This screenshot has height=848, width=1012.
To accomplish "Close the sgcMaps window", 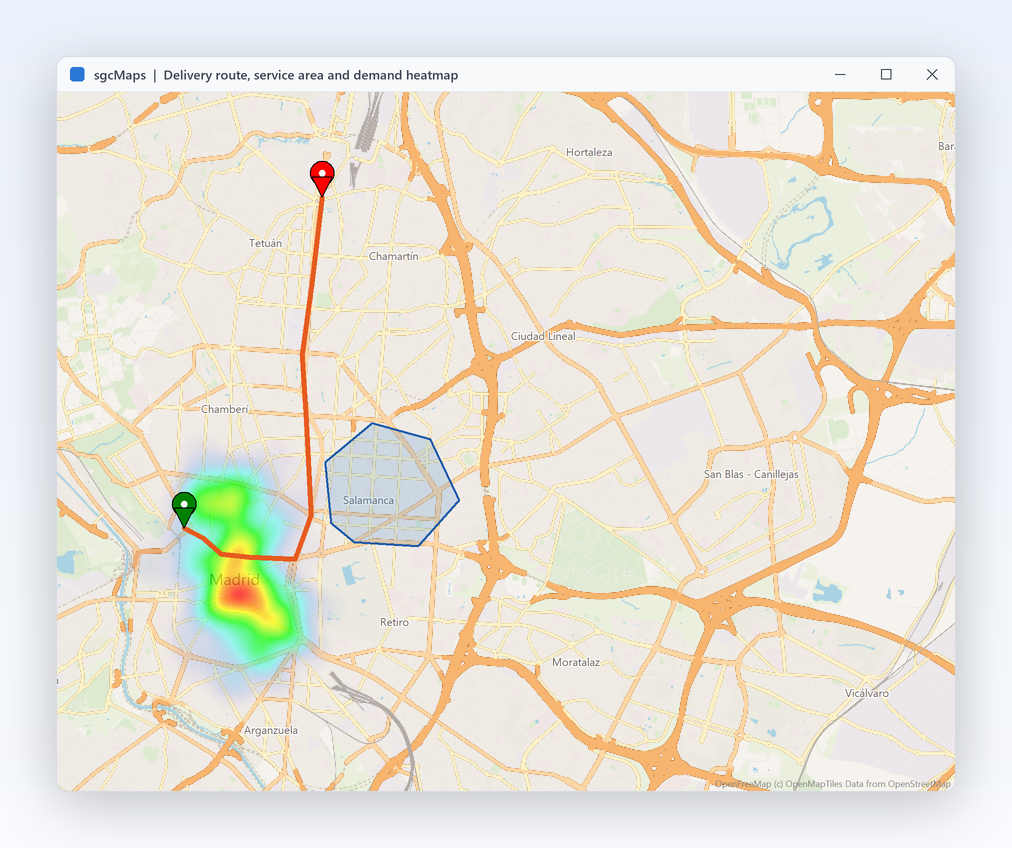I will click(x=932, y=74).
